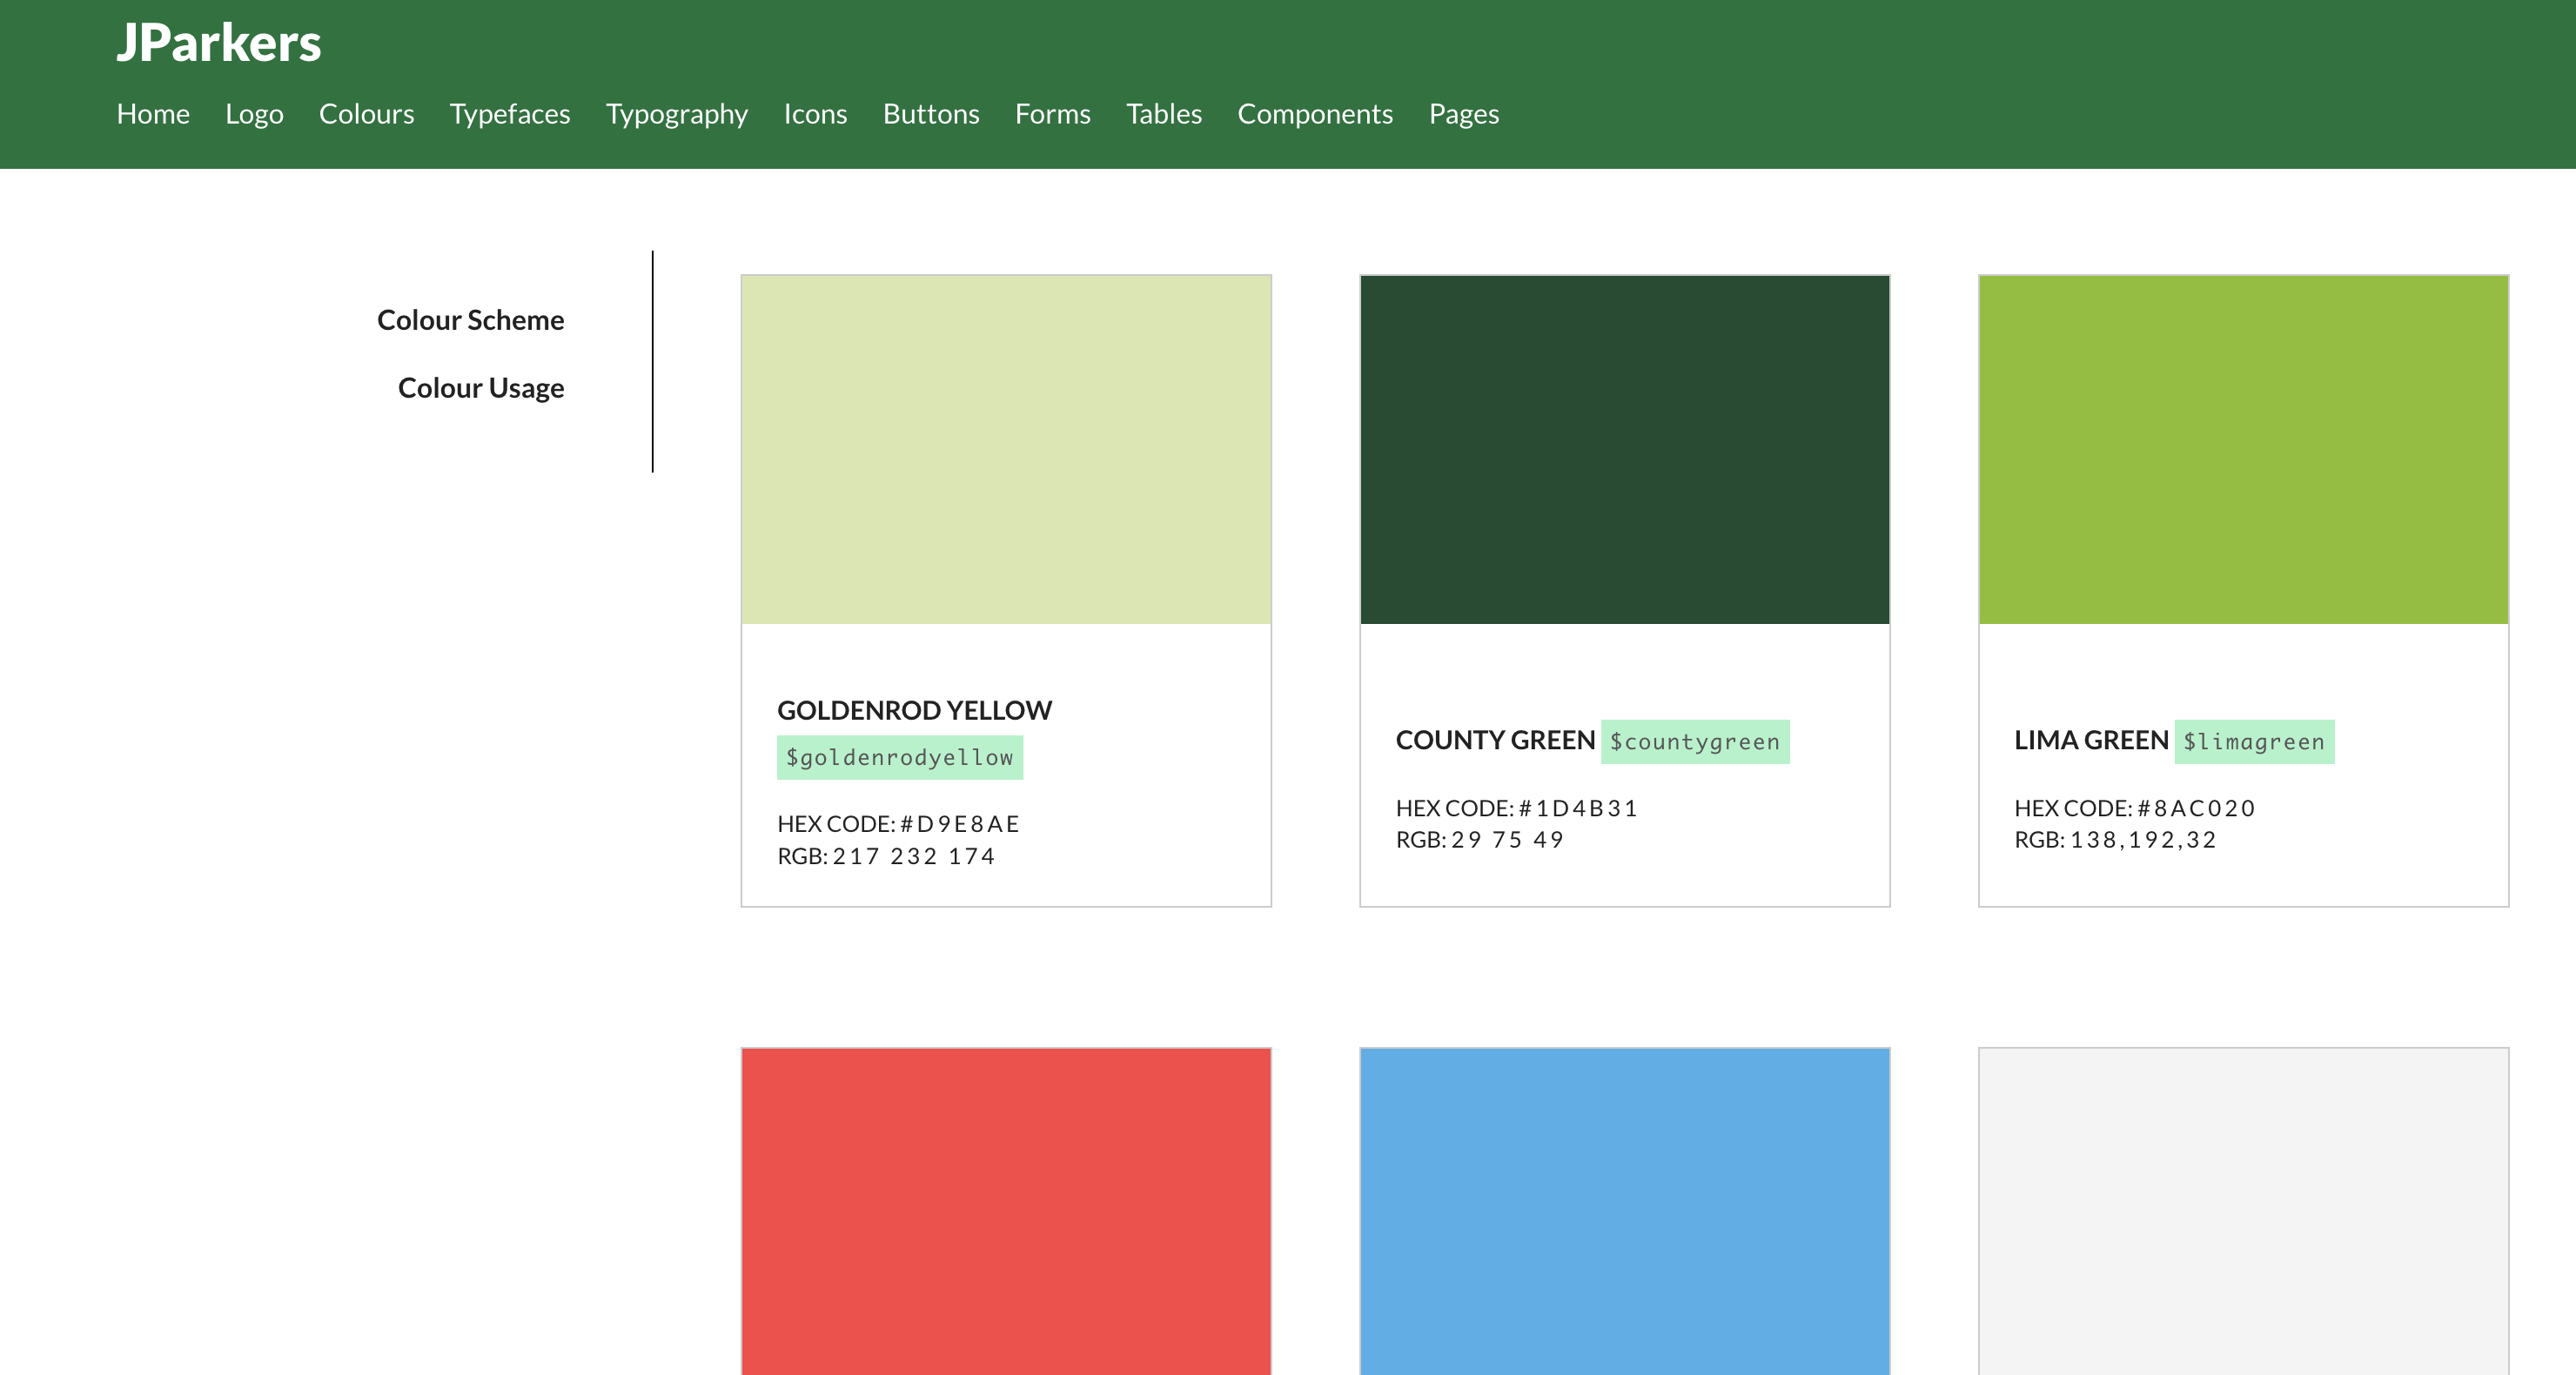Open the Colours section
This screenshot has height=1375, width=2576.
pyautogui.click(x=366, y=114)
